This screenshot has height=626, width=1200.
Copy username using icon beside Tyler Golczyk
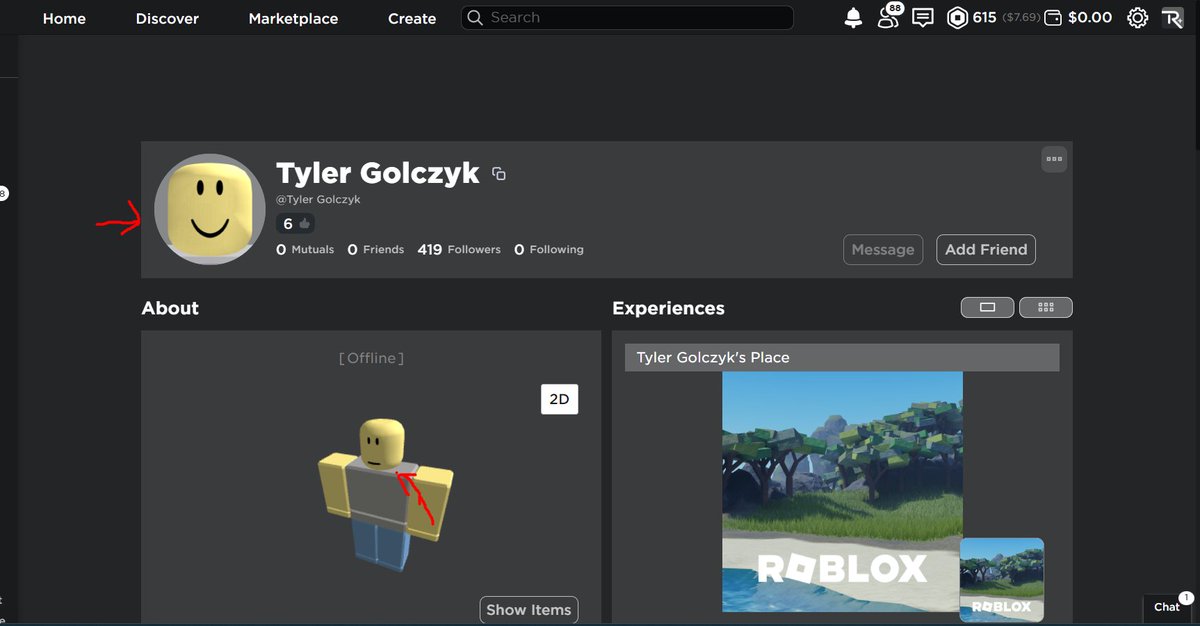point(499,174)
